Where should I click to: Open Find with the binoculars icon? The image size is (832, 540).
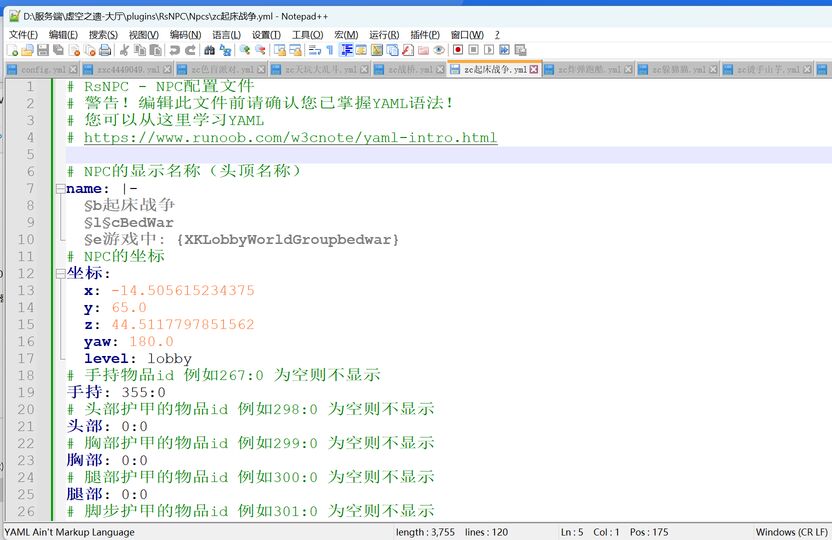click(210, 50)
